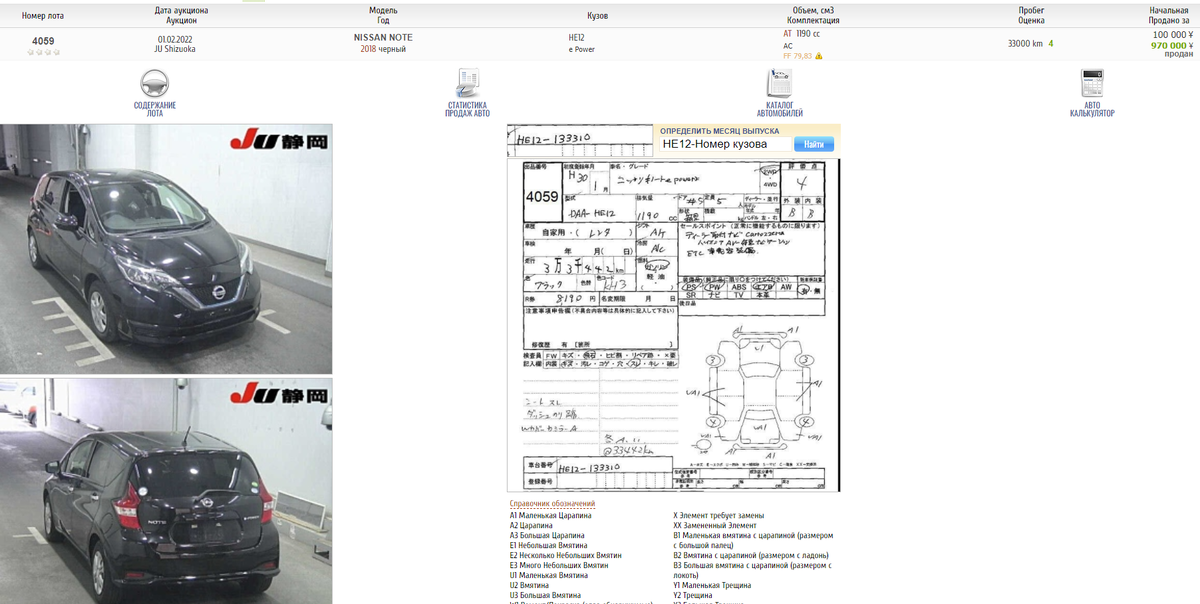
Task: Click legend entry X Элемент требует замены
Action: 718,515
